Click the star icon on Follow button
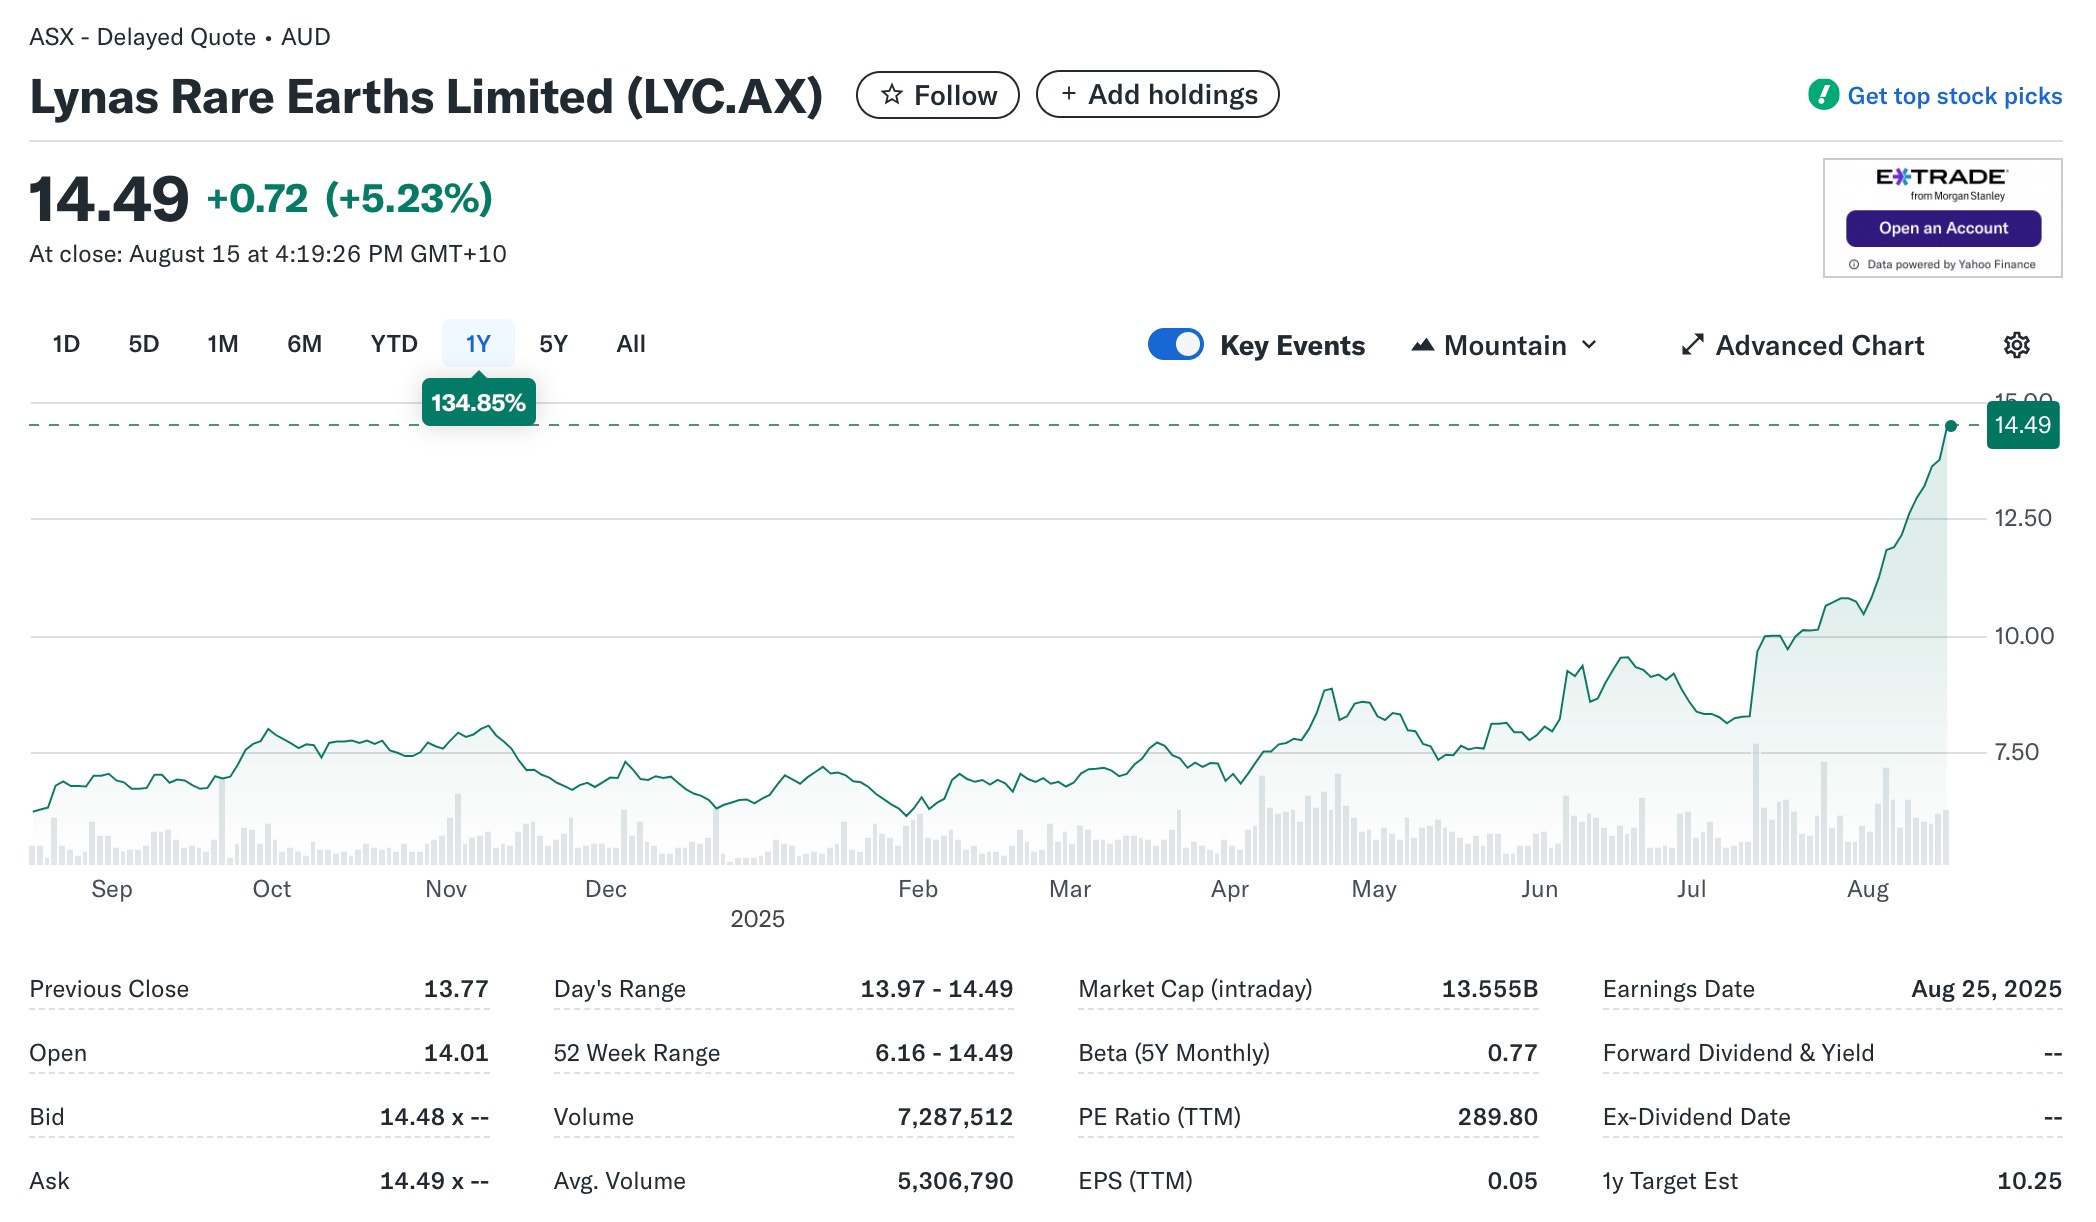The height and width of the screenshot is (1222, 2096). pyautogui.click(x=892, y=95)
